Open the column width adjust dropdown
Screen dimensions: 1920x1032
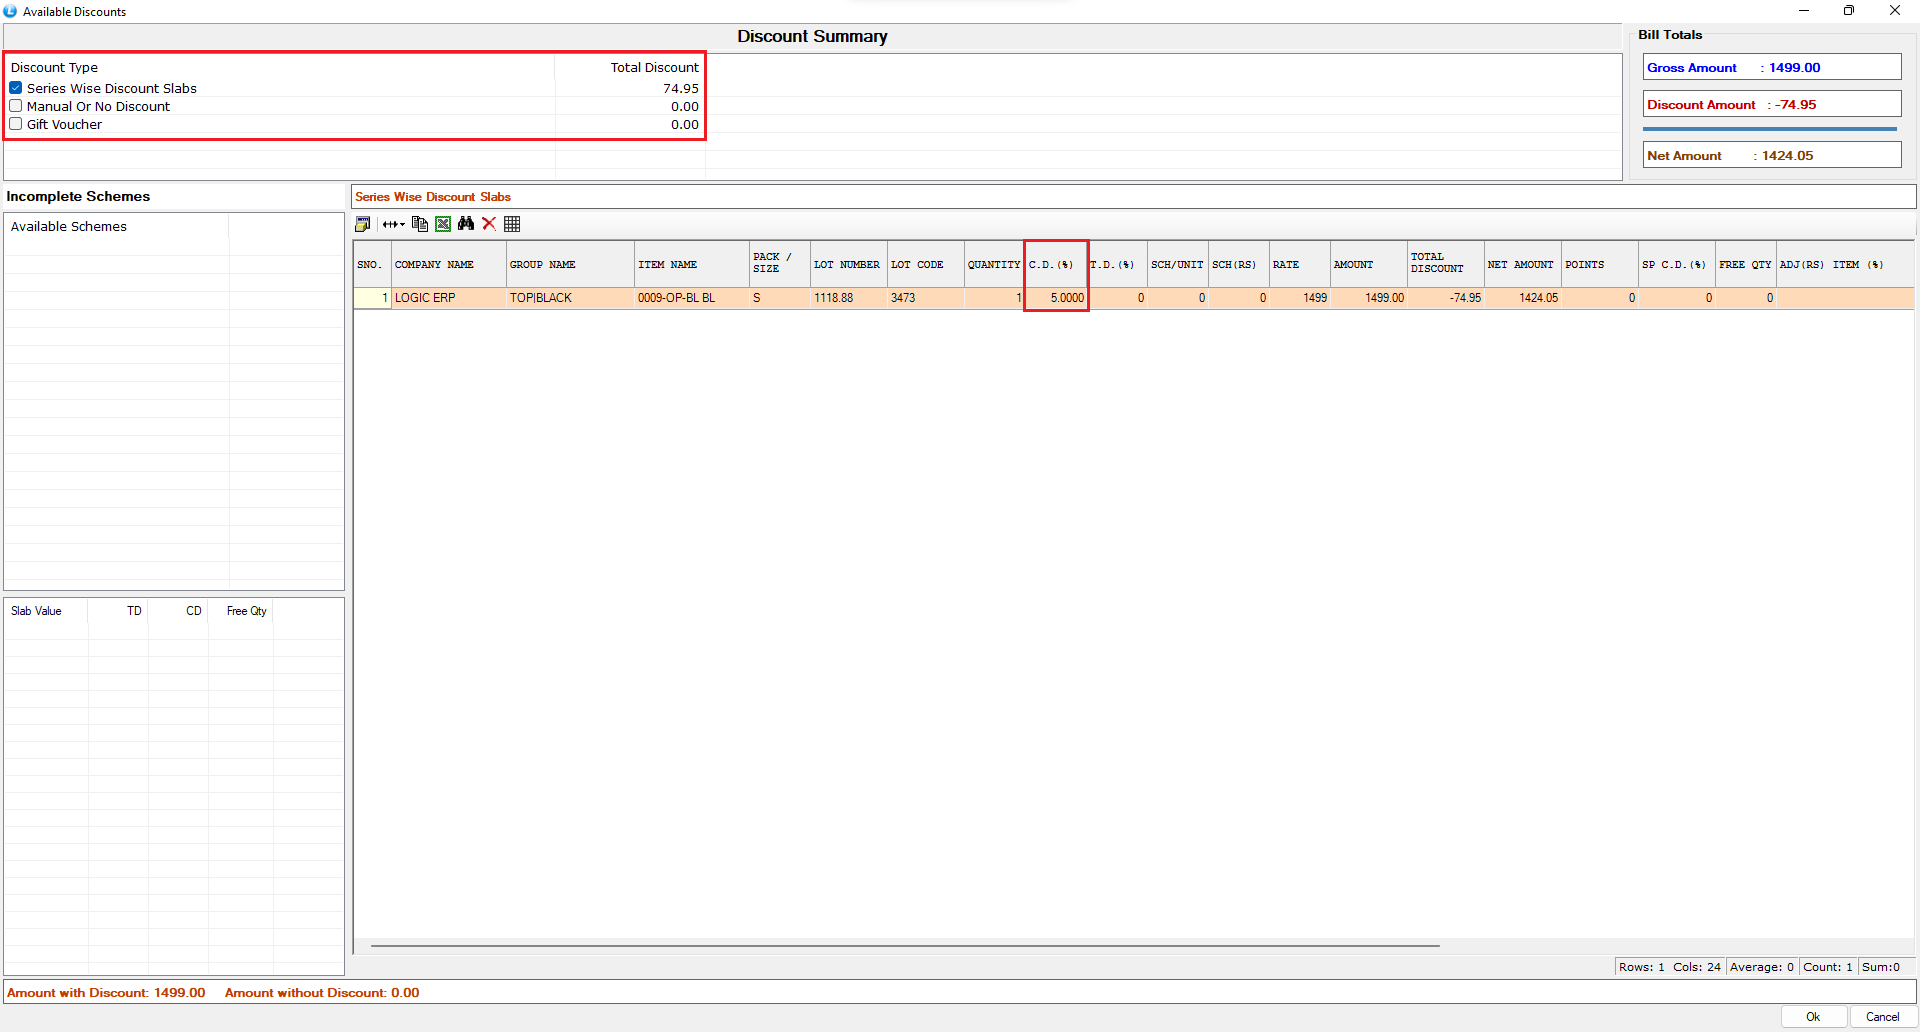coord(393,224)
